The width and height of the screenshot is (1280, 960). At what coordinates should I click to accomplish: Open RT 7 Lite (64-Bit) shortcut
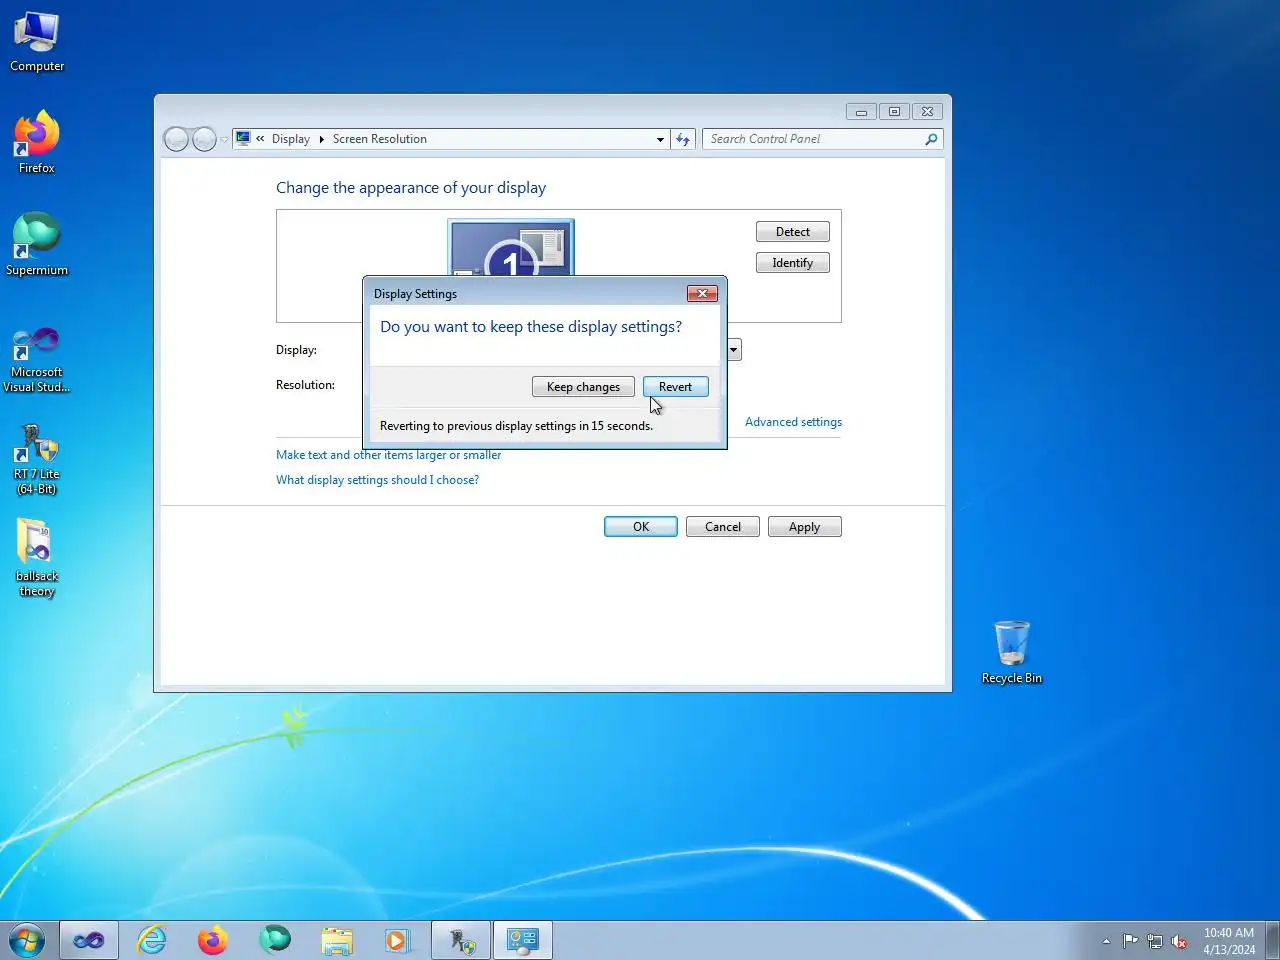pos(37,460)
